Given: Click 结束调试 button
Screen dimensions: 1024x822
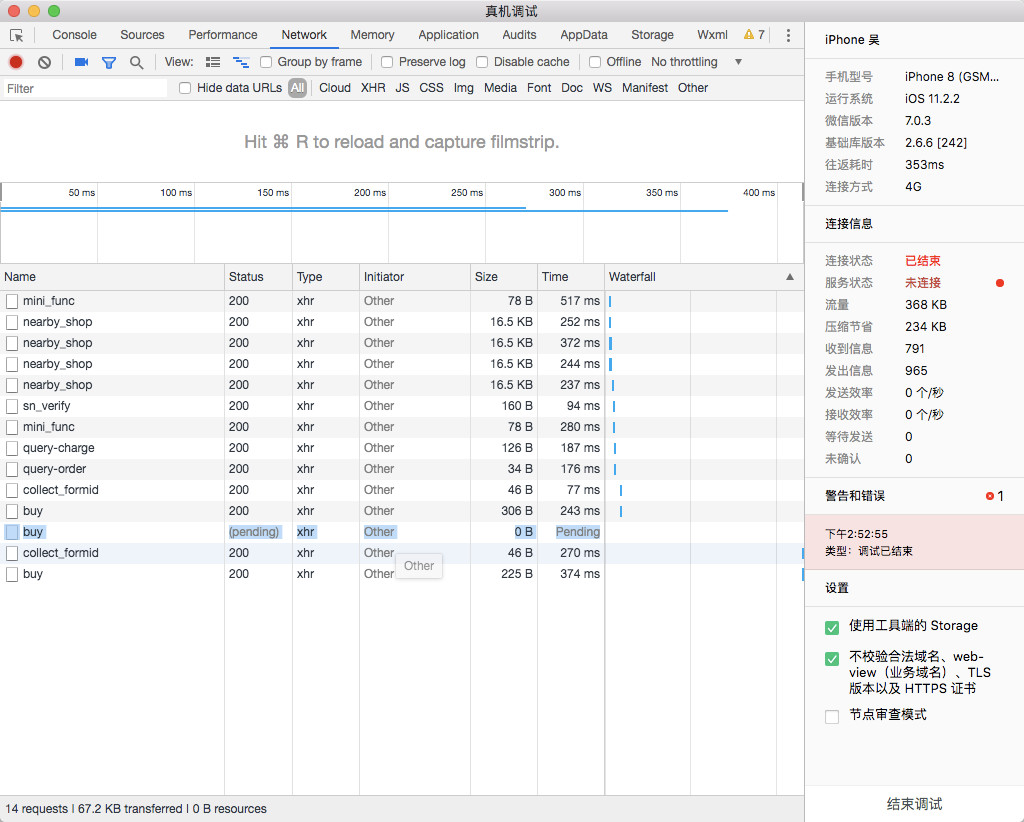Looking at the screenshot, I should pyautogui.click(x=914, y=804).
